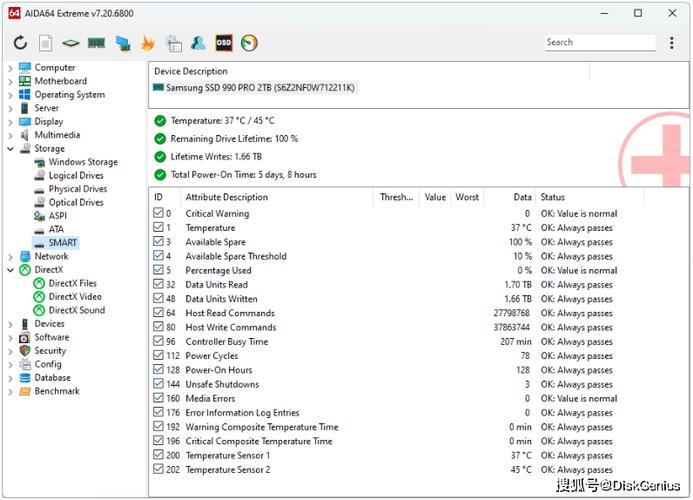Click the Data column header
Screen dimensions: 693x500
[510, 197]
